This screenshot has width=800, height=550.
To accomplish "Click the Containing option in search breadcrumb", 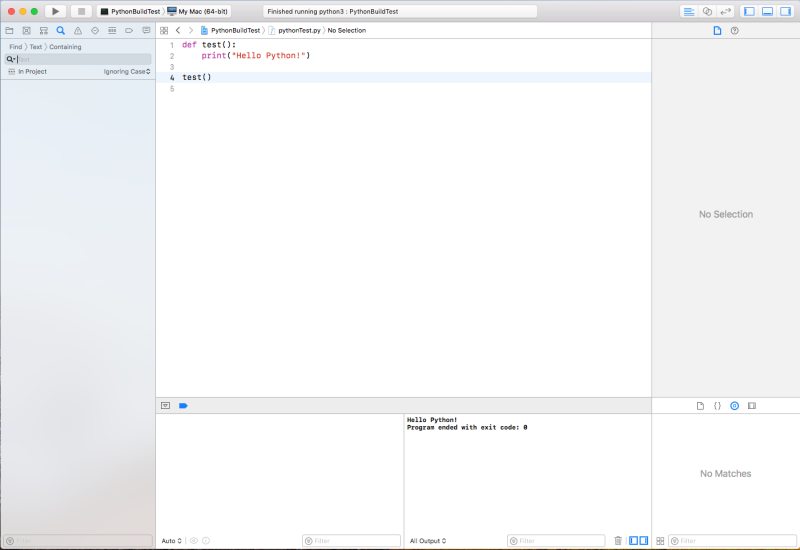I will coord(65,46).
